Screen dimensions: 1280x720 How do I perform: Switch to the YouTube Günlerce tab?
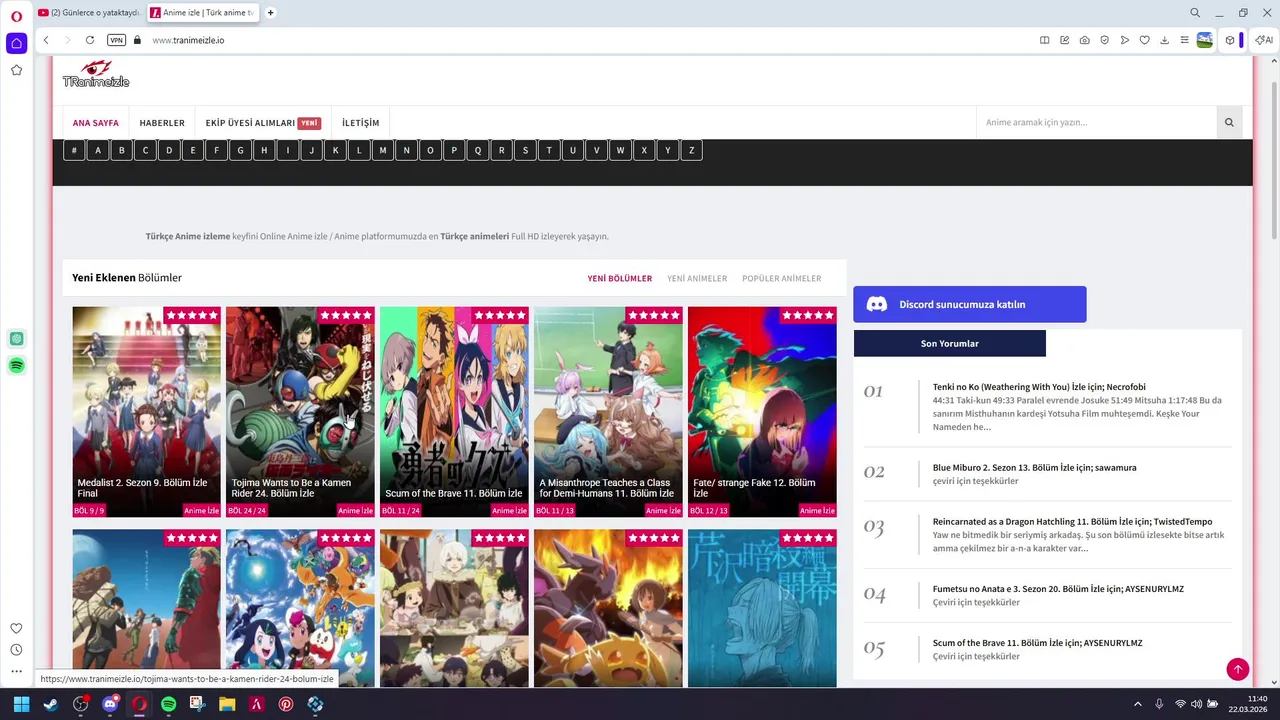pyautogui.click(x=88, y=13)
